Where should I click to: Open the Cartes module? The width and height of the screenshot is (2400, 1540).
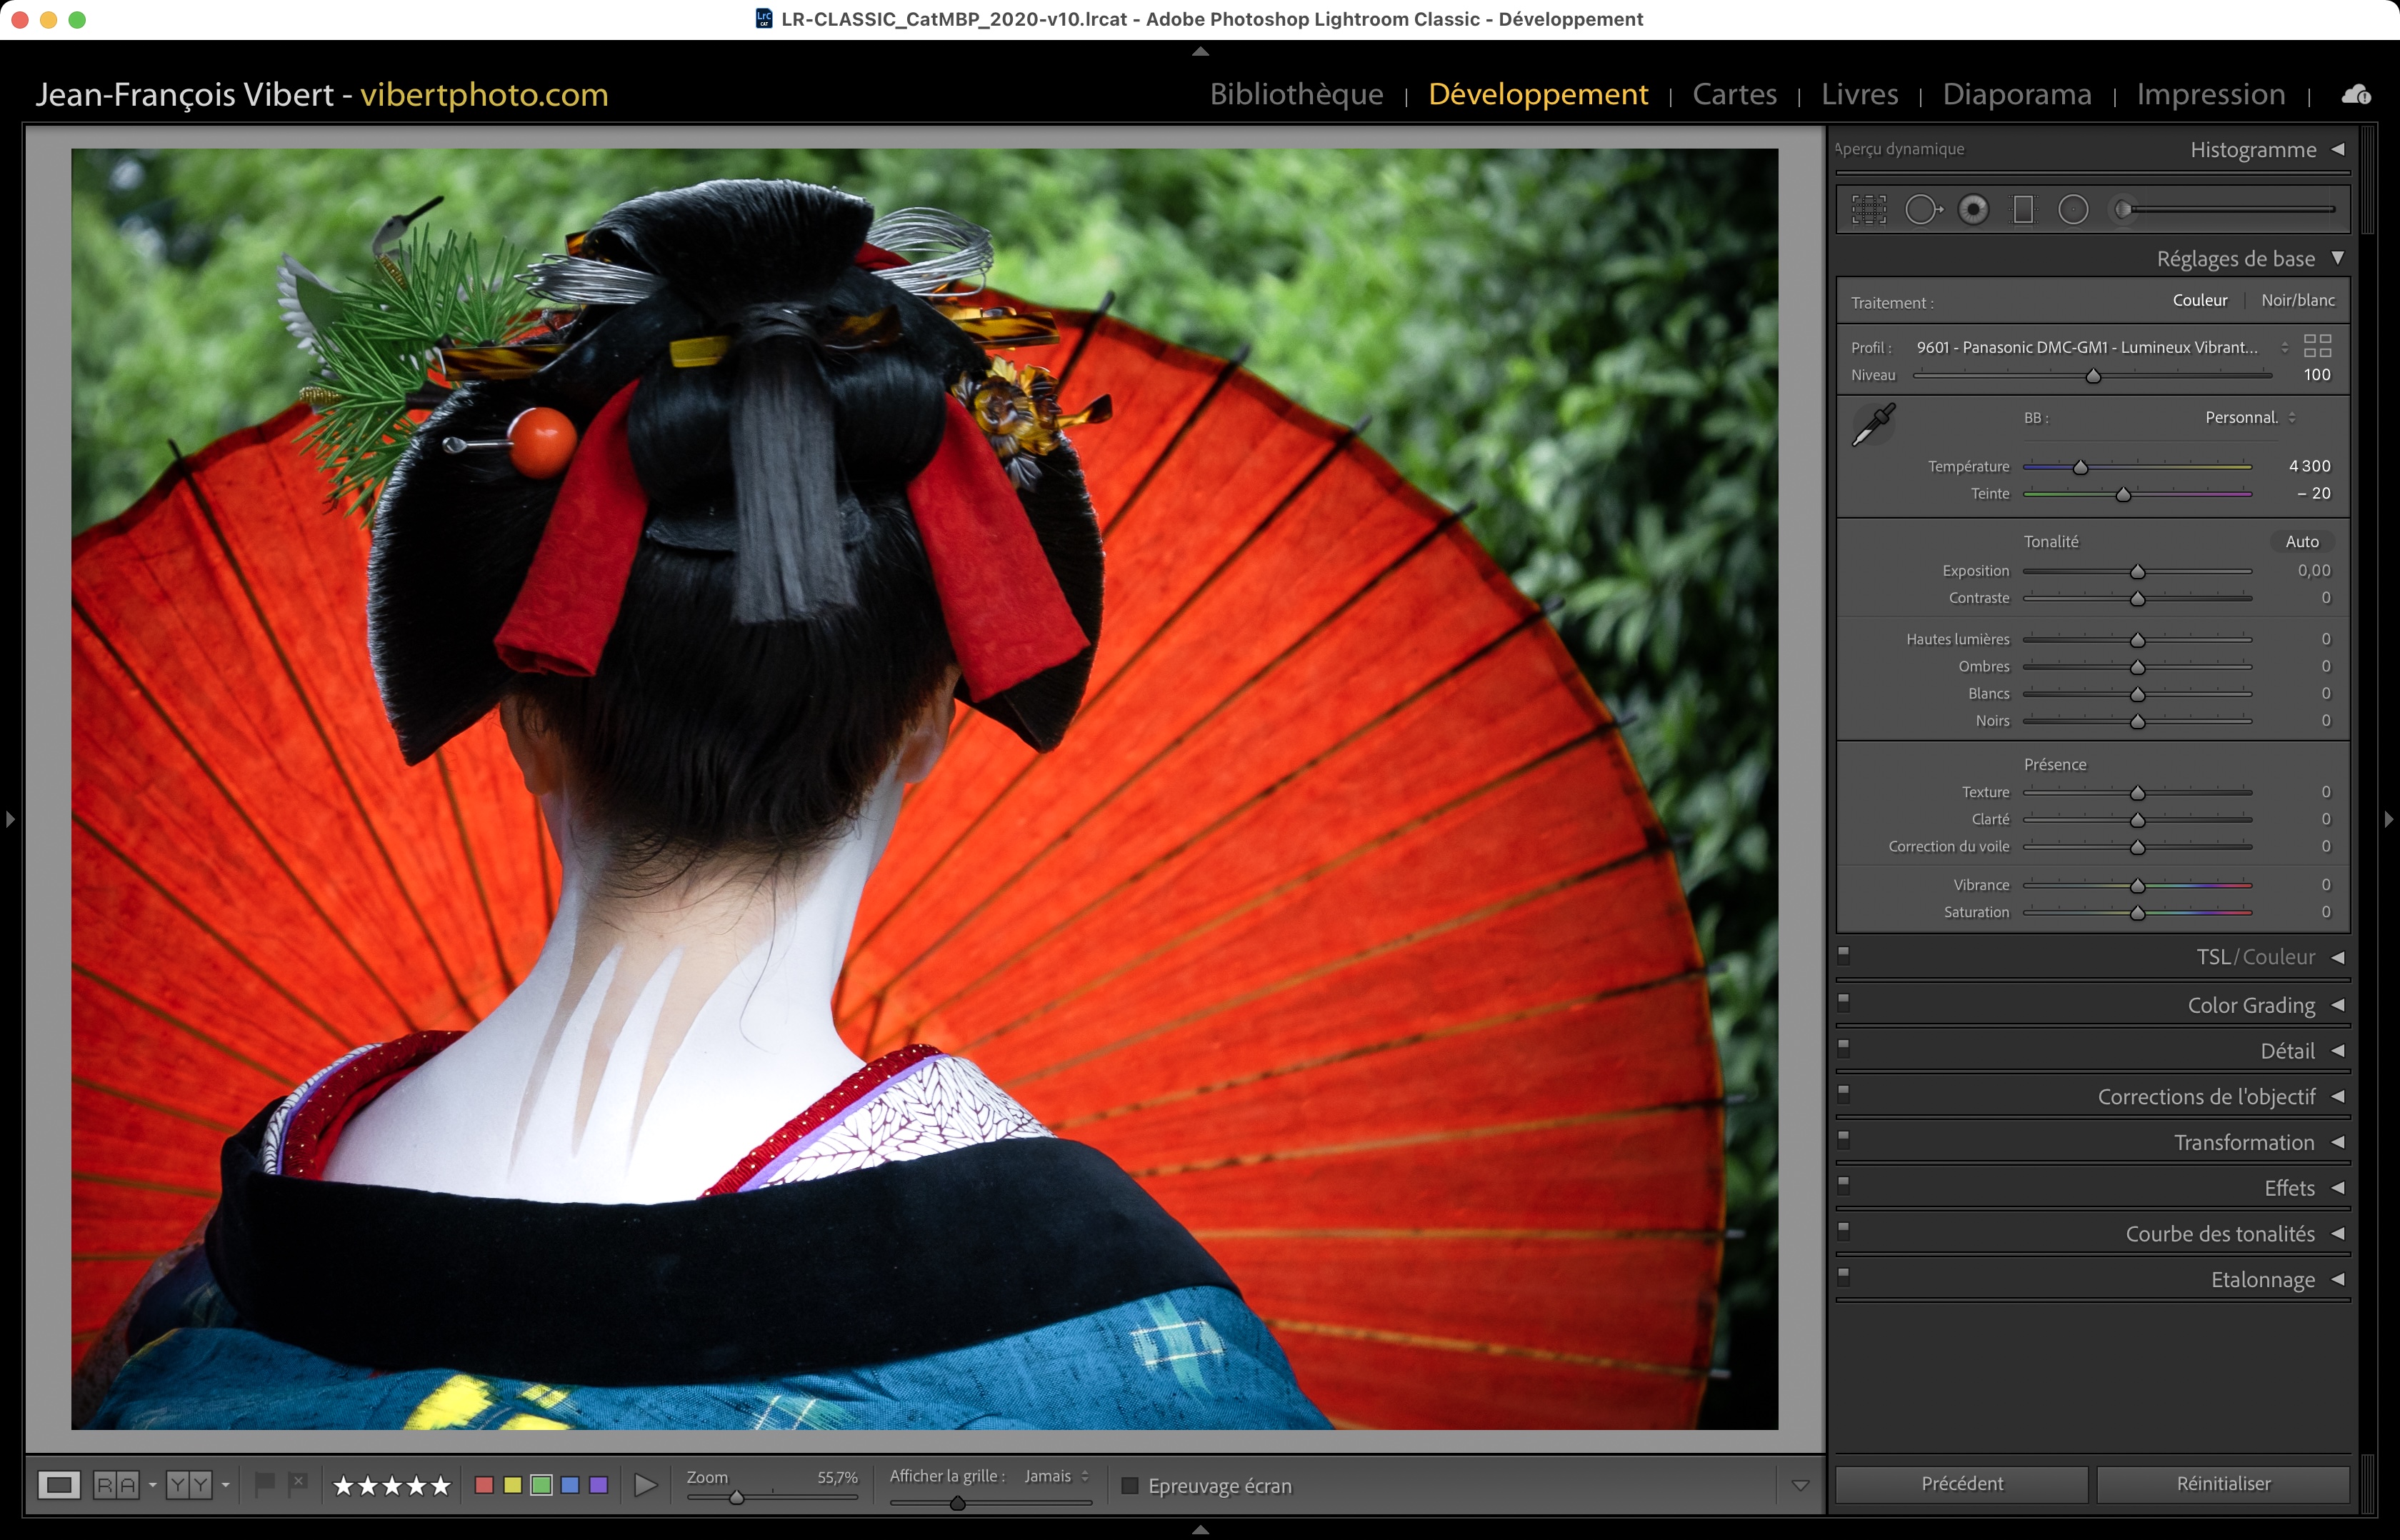[x=1734, y=94]
